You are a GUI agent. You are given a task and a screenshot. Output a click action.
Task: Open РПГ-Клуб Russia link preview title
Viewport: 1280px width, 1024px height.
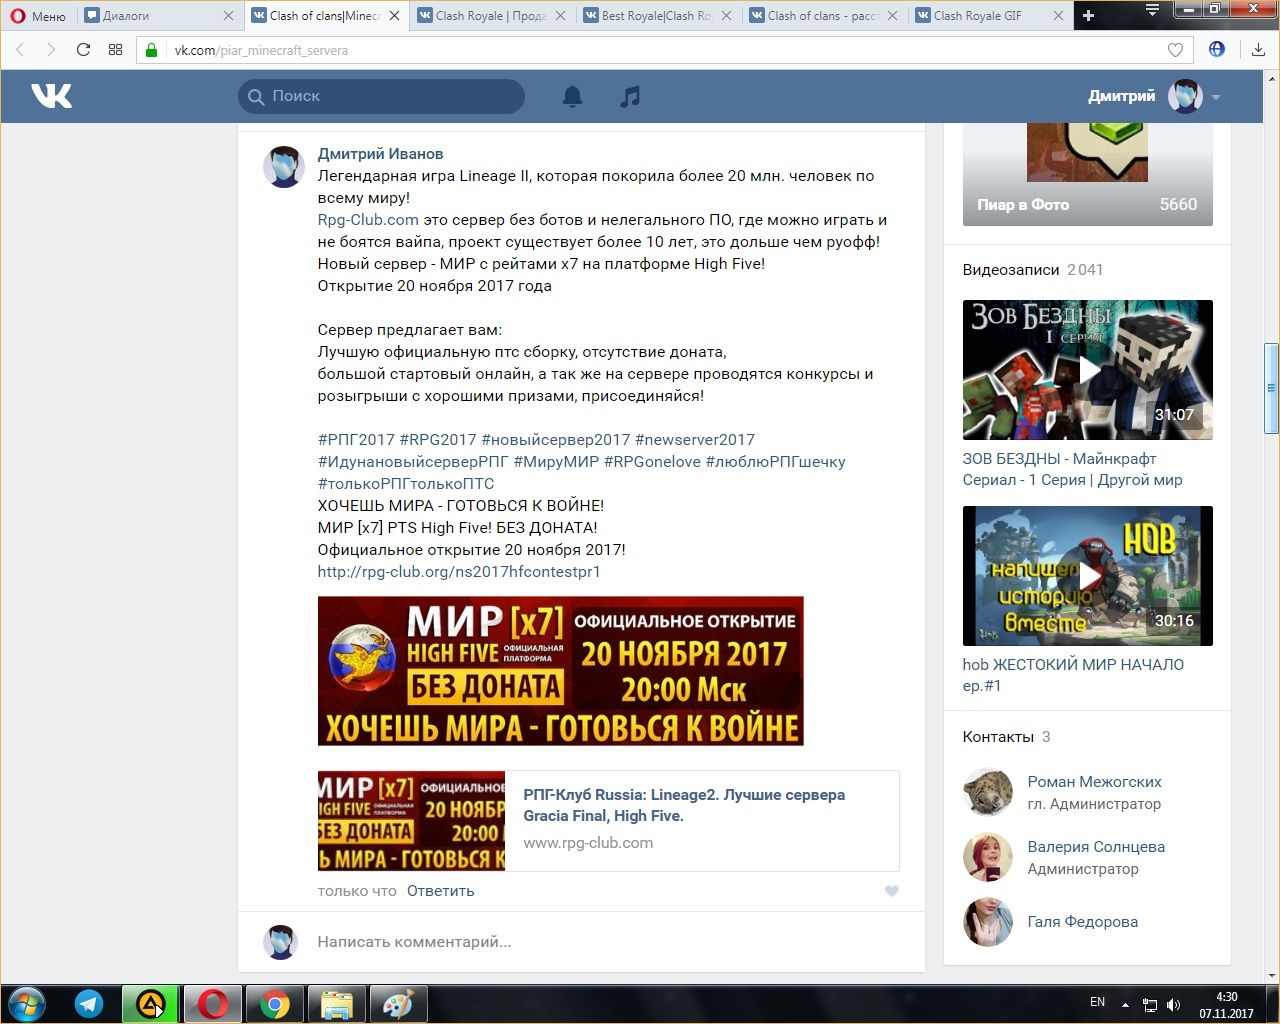tap(684, 805)
